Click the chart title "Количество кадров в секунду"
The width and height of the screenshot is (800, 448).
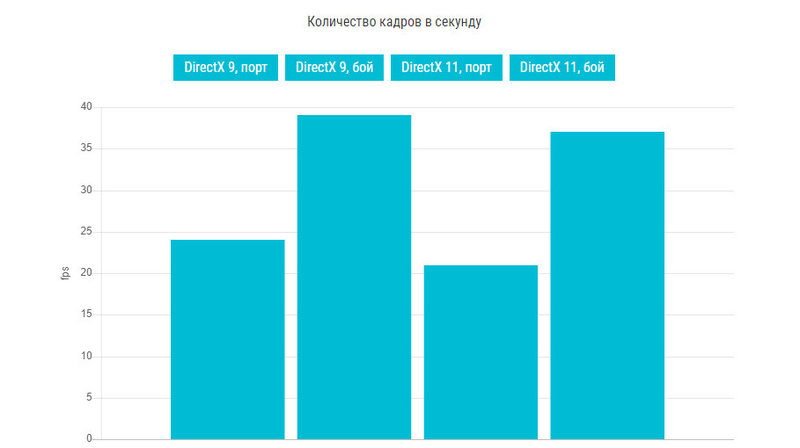[394, 22]
